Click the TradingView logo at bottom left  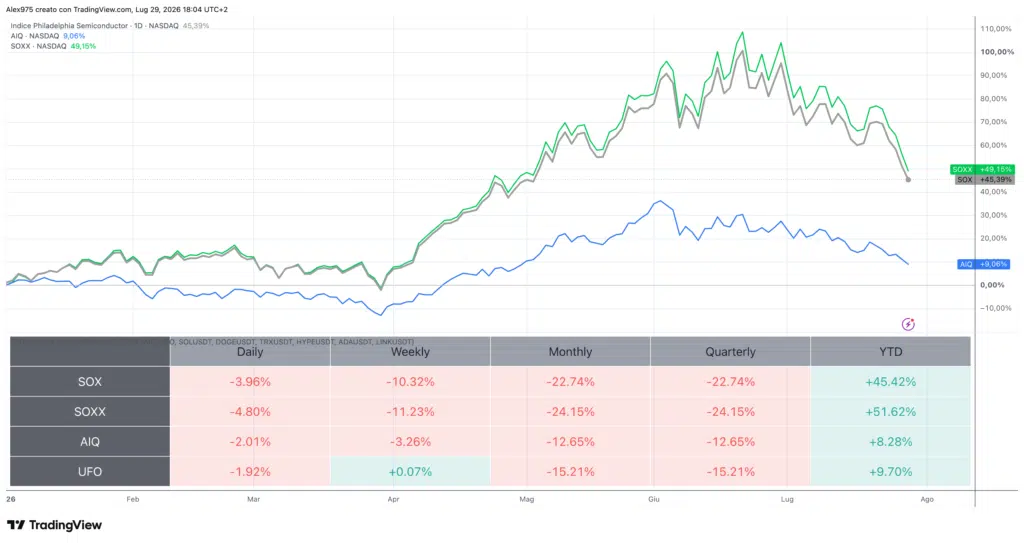(x=54, y=525)
